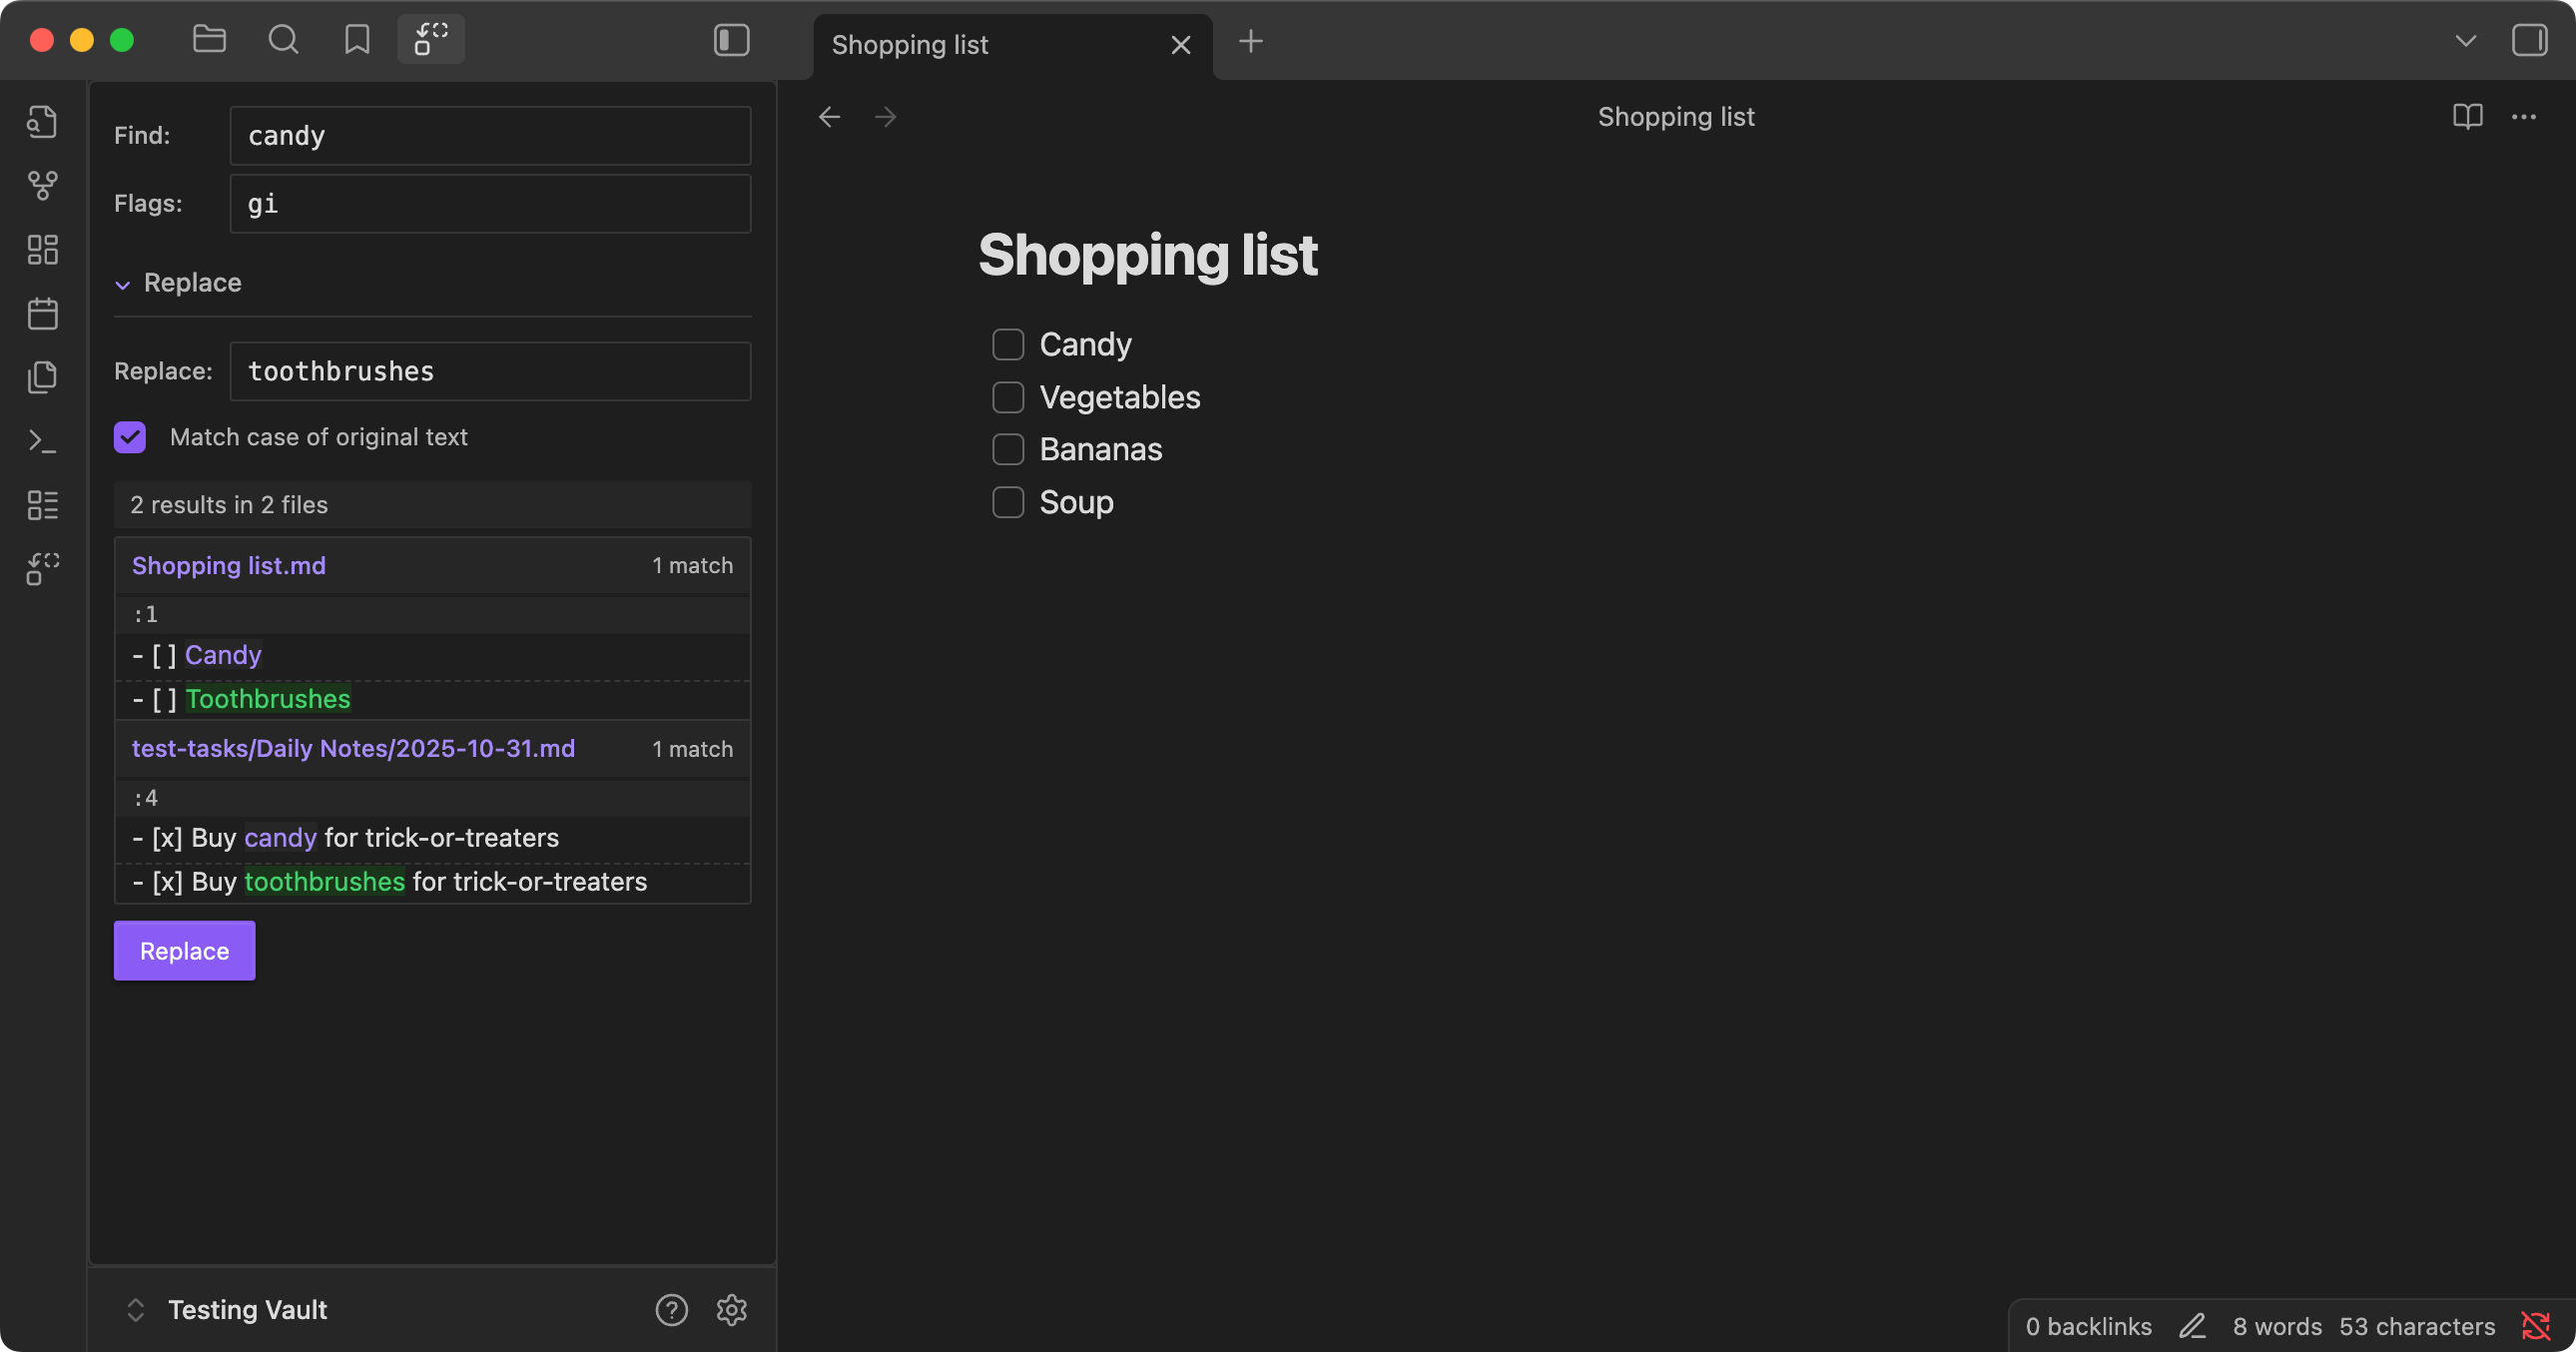Focus the Flags input field

[490, 203]
